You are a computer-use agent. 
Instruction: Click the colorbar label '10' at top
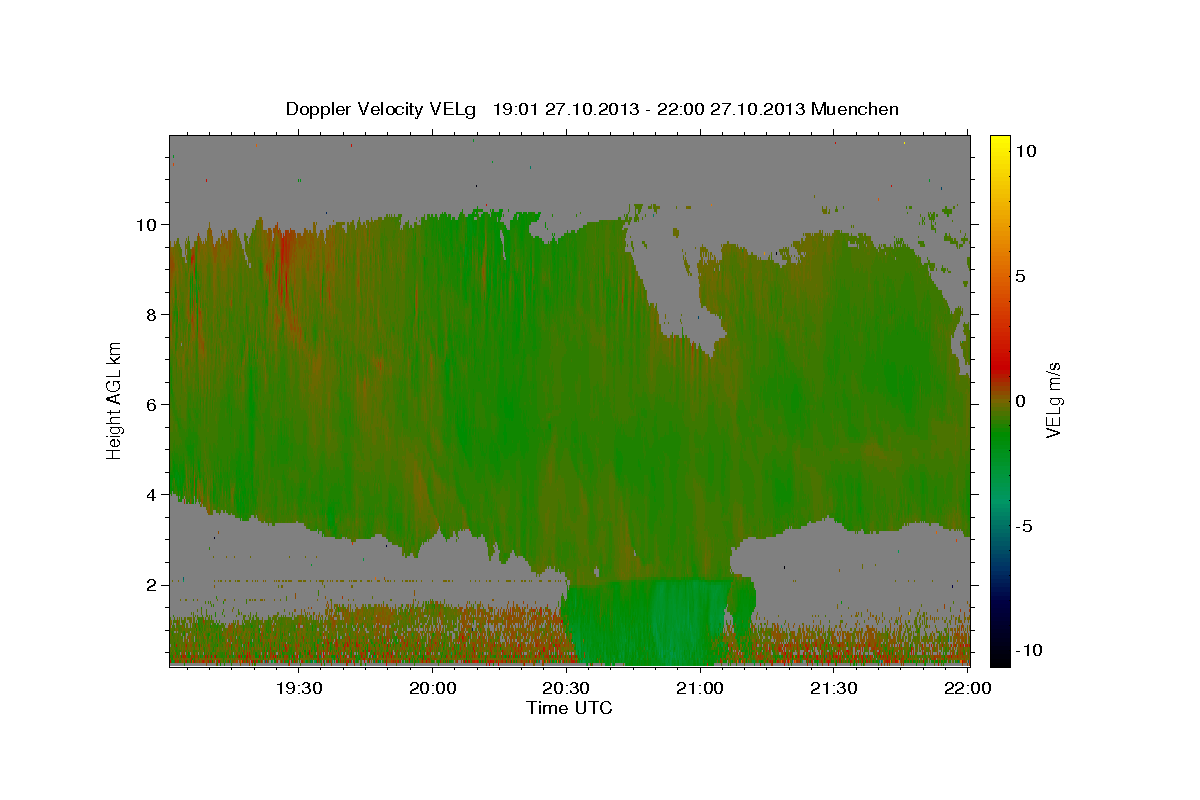click(x=1025, y=150)
